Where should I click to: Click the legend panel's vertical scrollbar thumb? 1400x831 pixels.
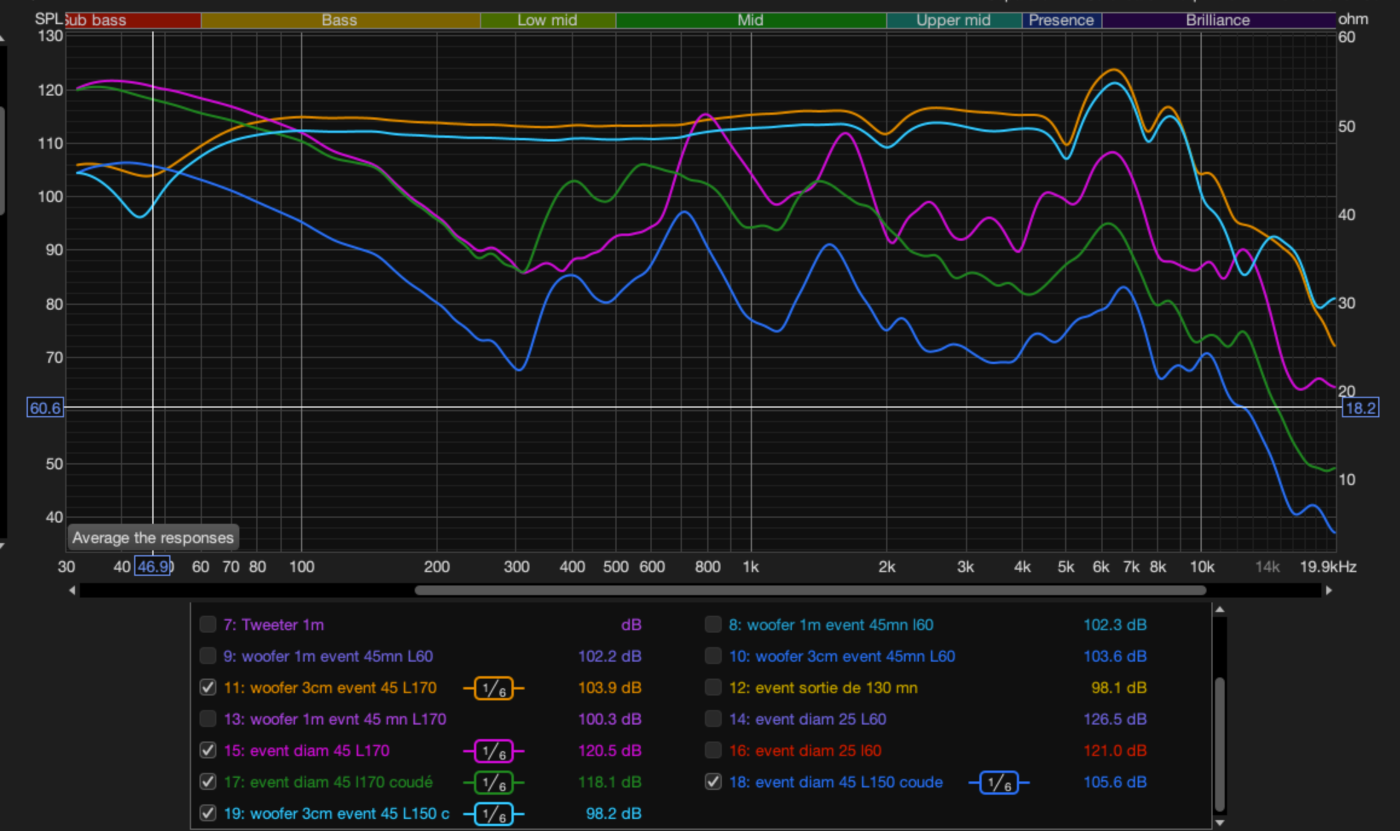point(1218,745)
